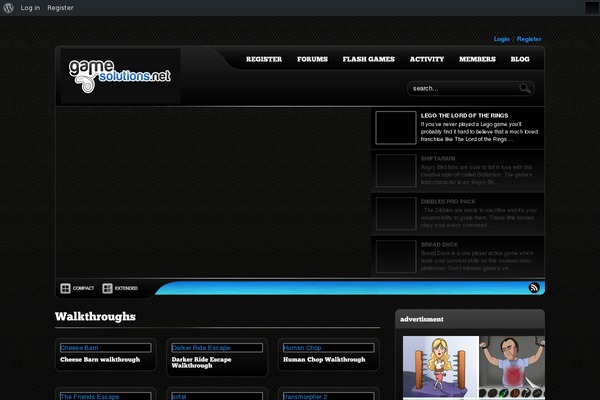Click the blonde girl advertisement image
The image size is (600, 400).
pyautogui.click(x=441, y=367)
